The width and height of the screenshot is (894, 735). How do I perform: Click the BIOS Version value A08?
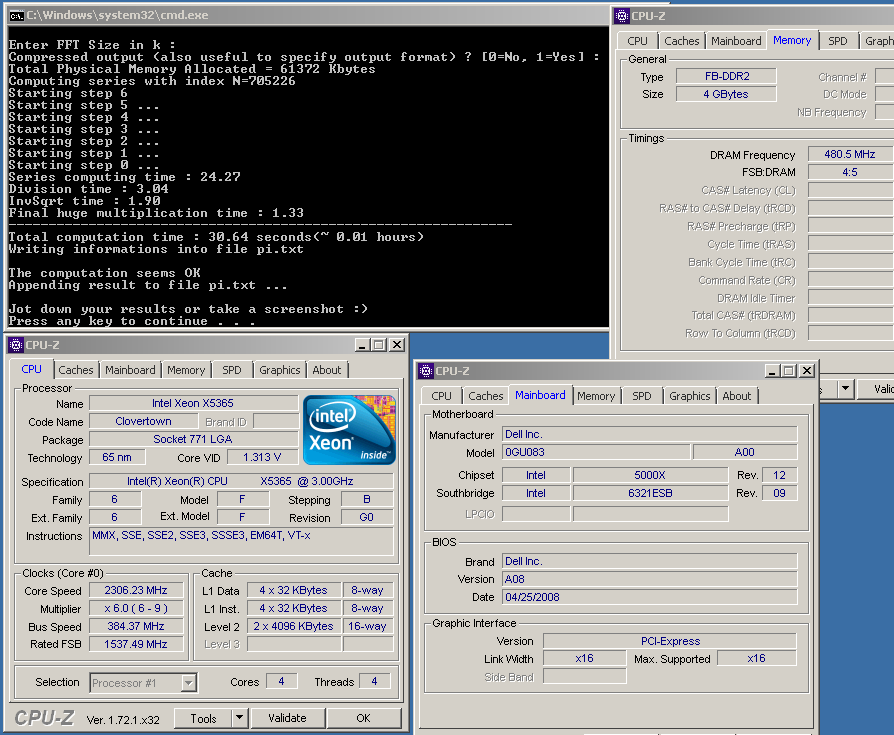click(649, 579)
